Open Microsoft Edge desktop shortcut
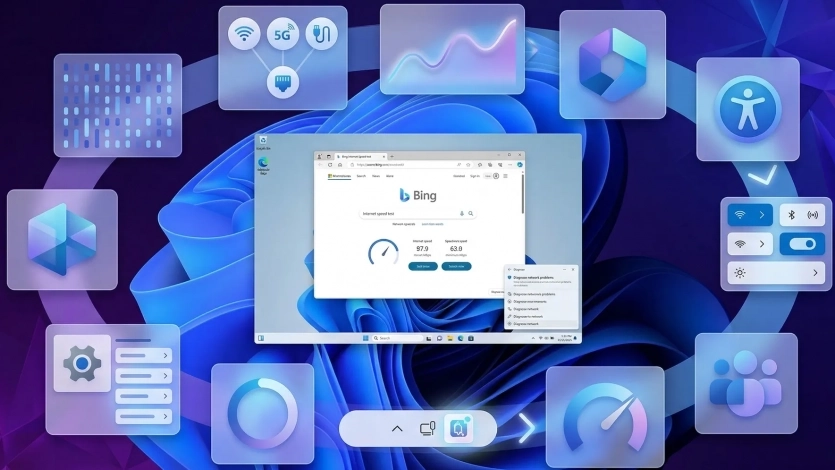This screenshot has width=835, height=470. (x=264, y=164)
